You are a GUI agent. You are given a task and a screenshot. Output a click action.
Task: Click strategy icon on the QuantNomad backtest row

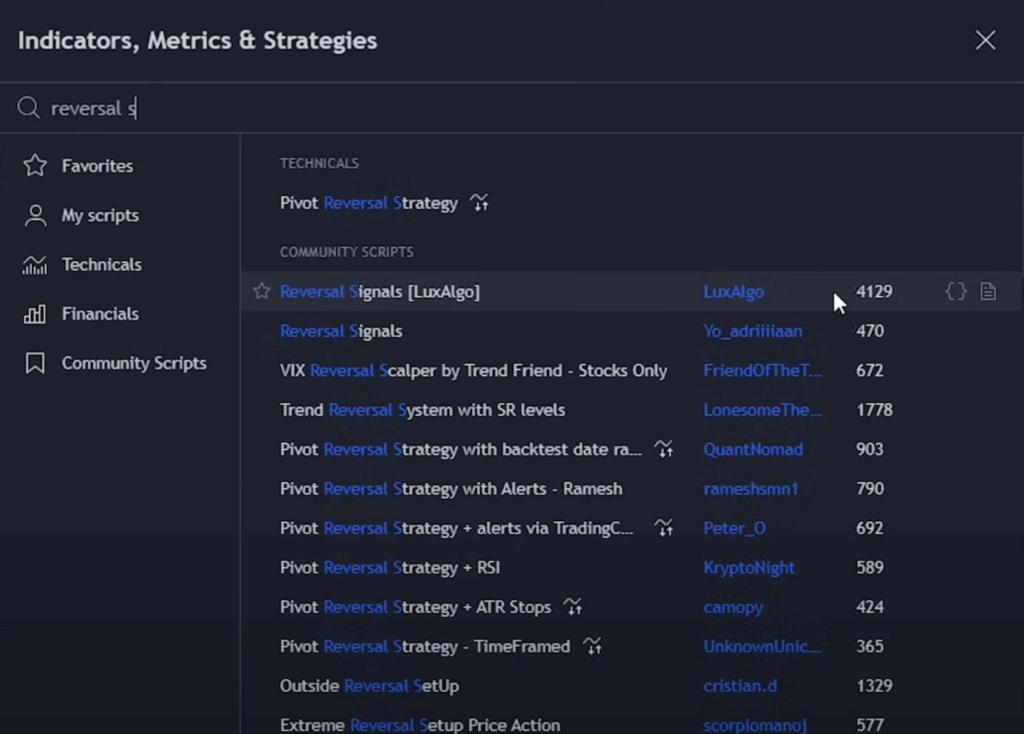tap(664, 449)
